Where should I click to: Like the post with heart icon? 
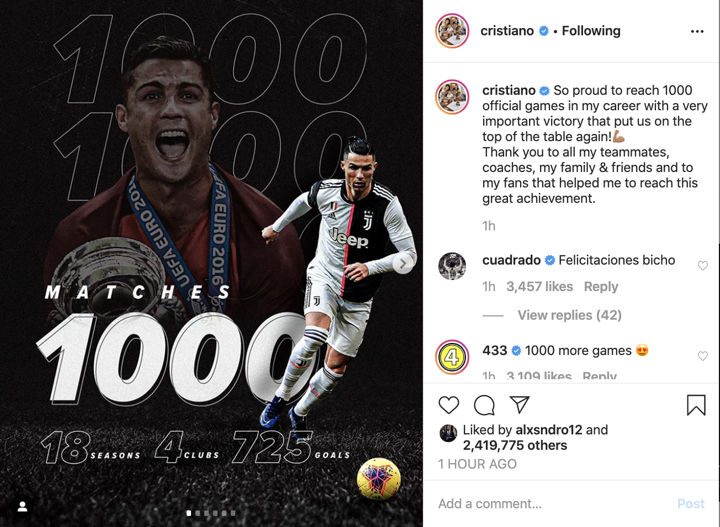(449, 405)
